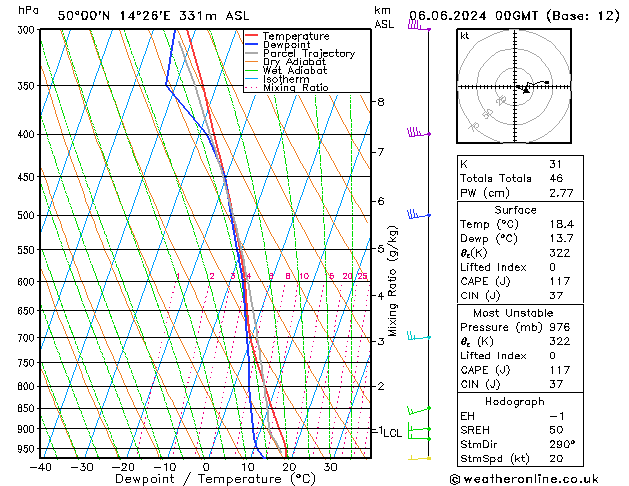This screenshot has width=629, height=486.
Task: Click the red Temperature legend line
Action: pos(252,36)
